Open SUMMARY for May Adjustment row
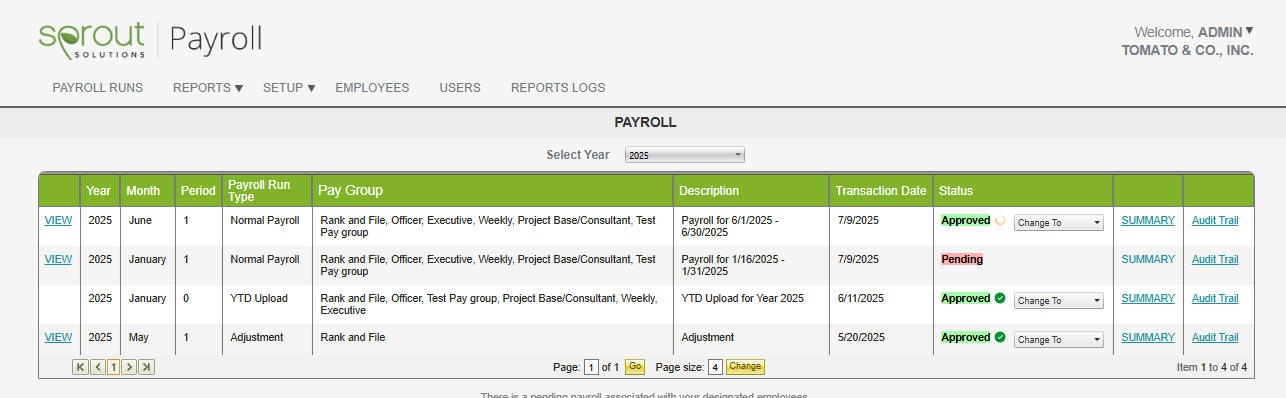The image size is (1286, 398). tap(1148, 337)
